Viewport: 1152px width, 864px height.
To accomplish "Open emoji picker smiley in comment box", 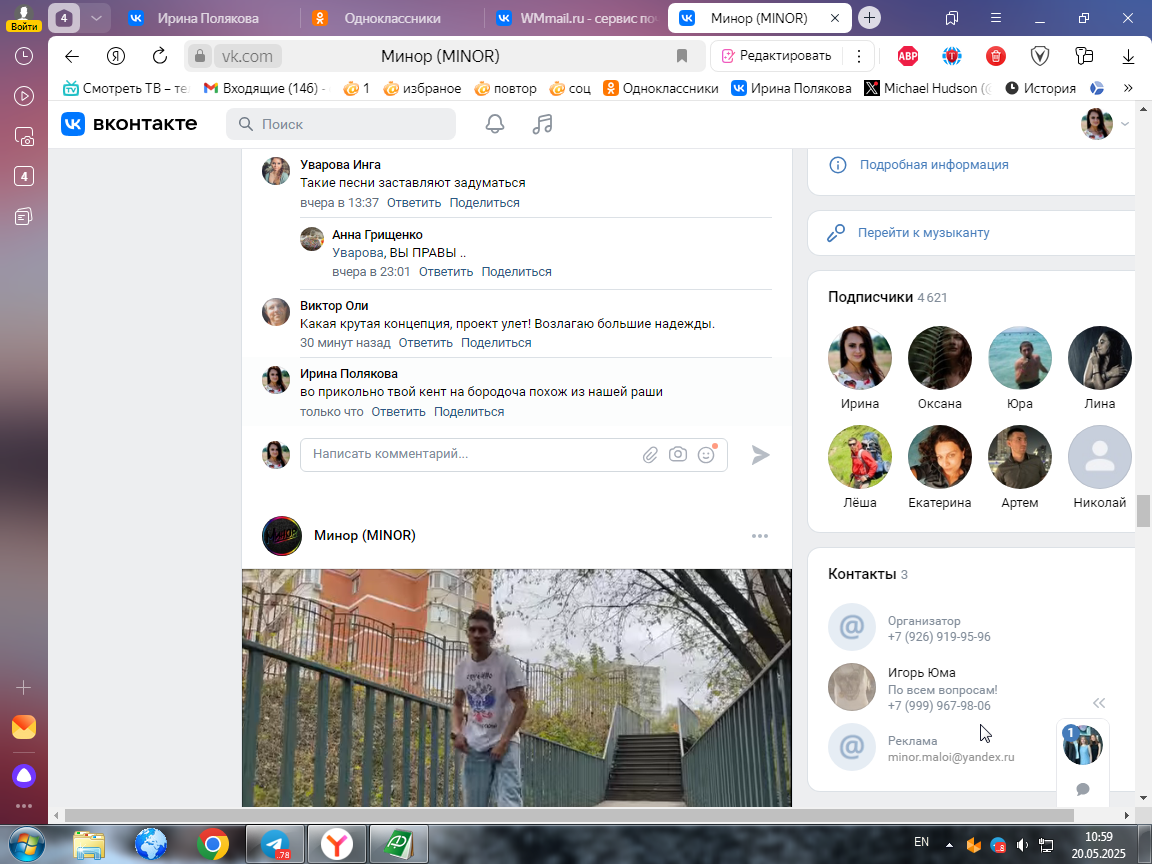I will point(706,454).
